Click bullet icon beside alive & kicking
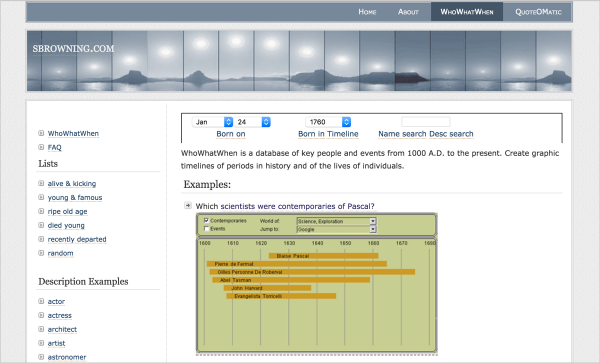Viewport: 600px width, 363px height. click(x=41, y=183)
